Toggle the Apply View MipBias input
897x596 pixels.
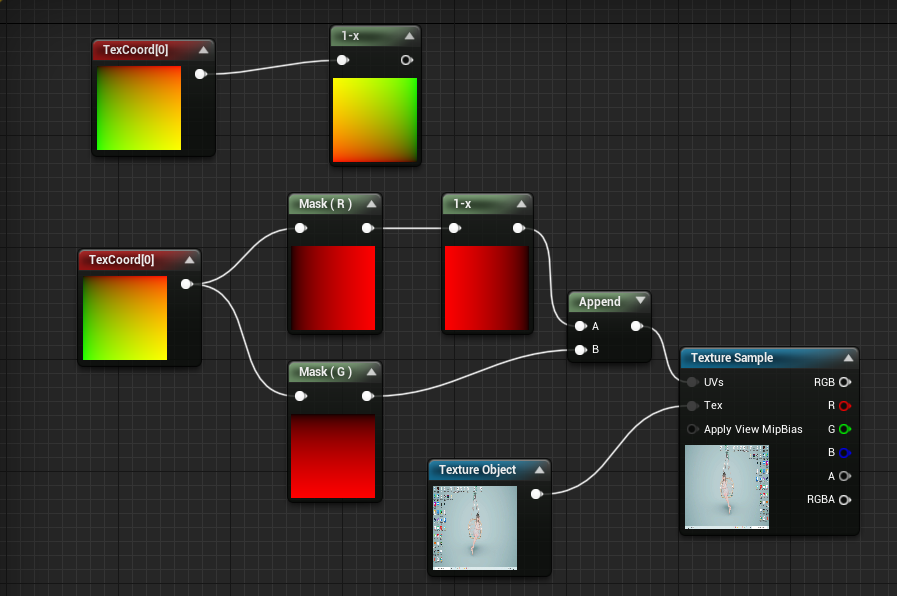coord(691,429)
